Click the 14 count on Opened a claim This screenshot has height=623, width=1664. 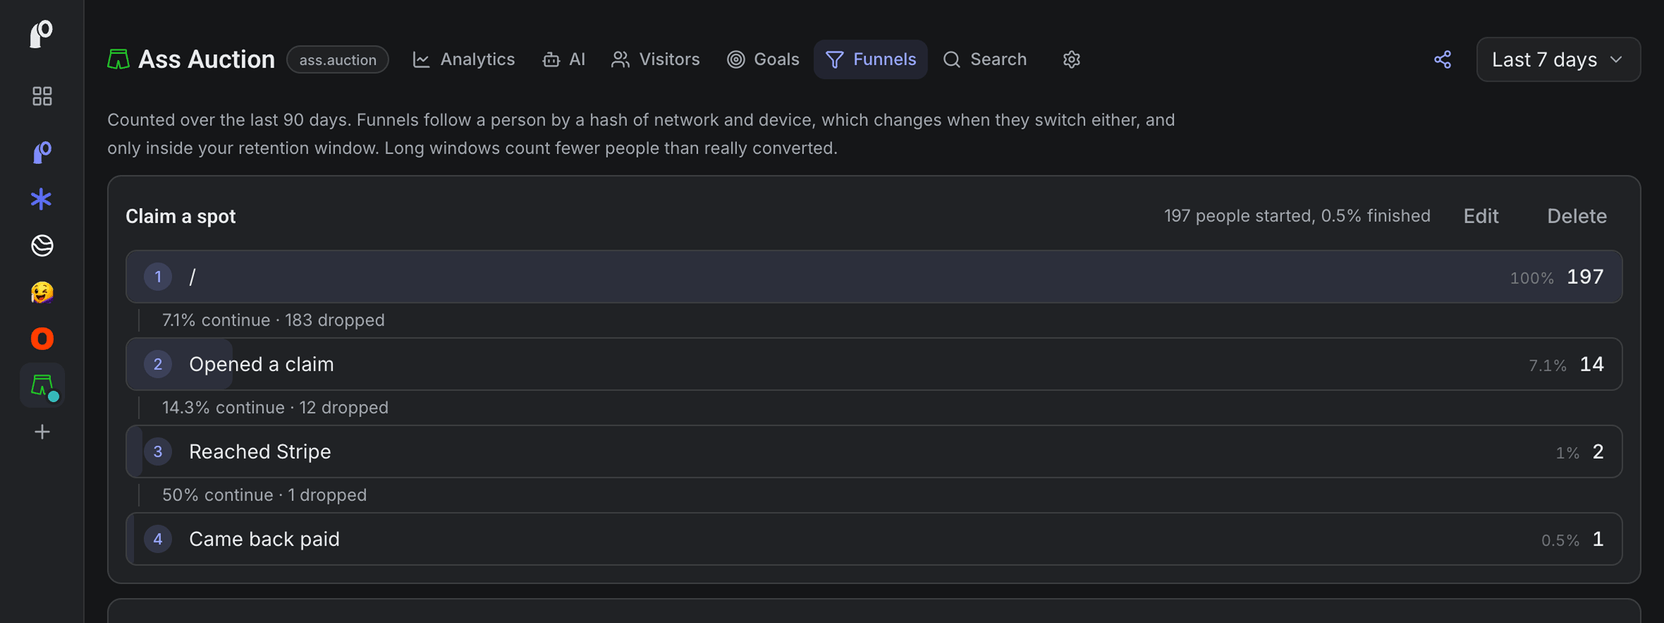coord(1592,364)
